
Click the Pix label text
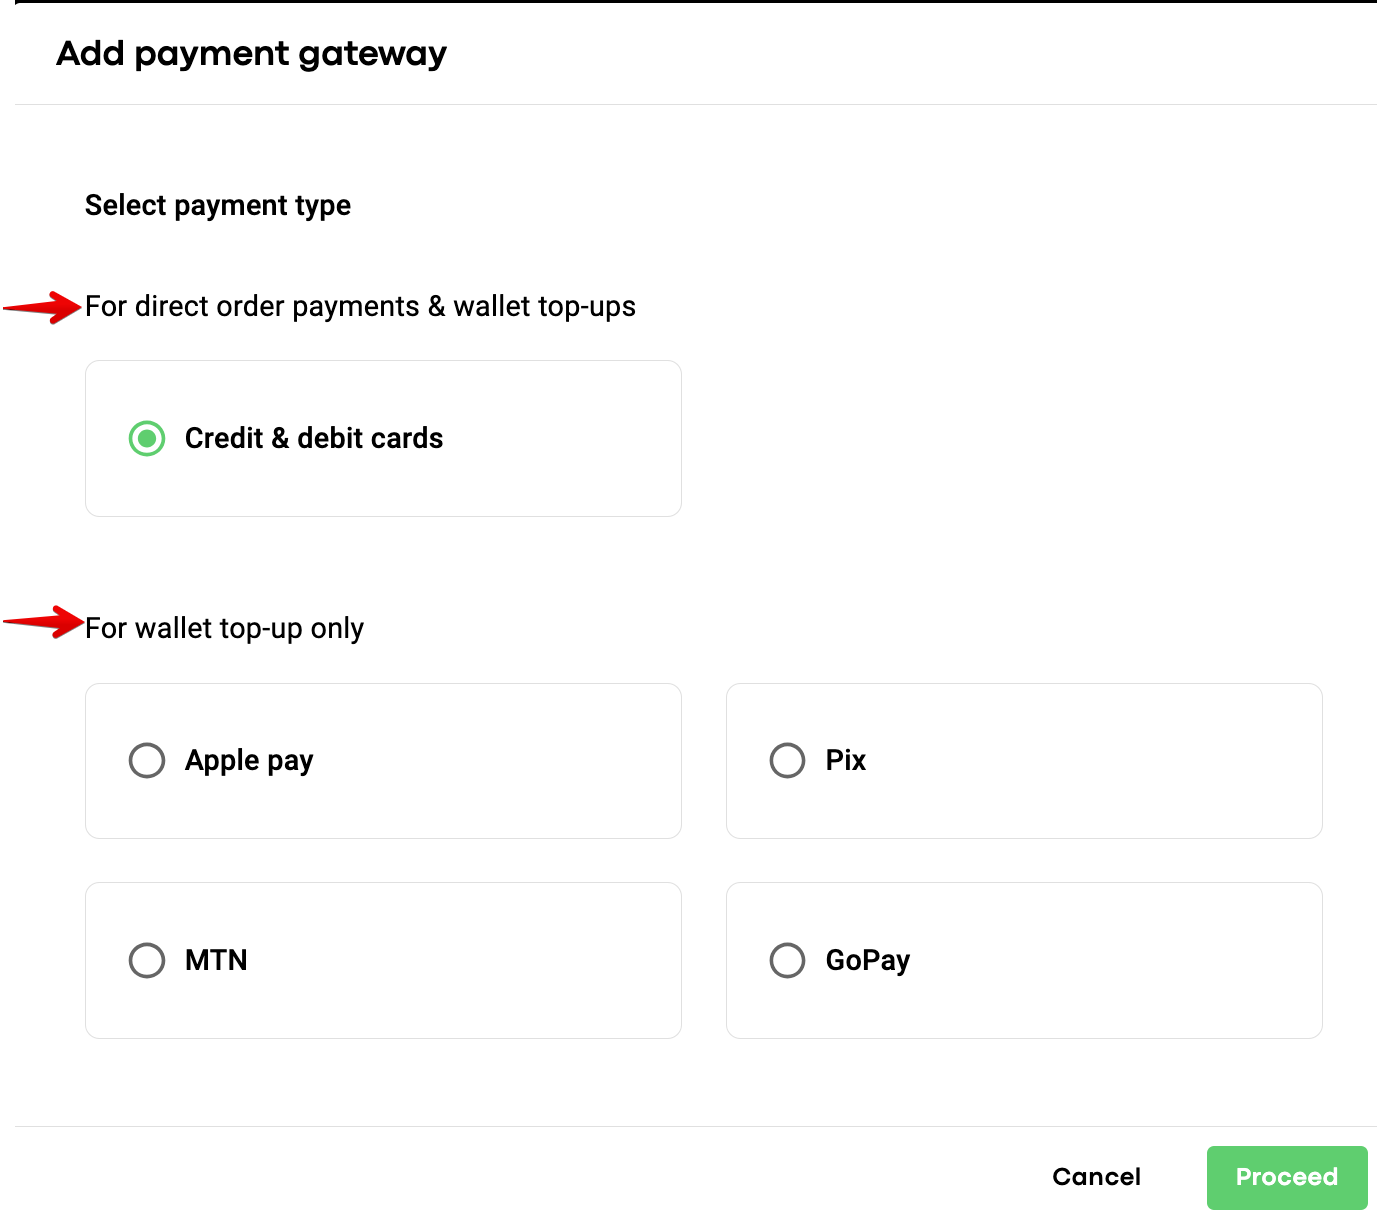[x=846, y=760]
